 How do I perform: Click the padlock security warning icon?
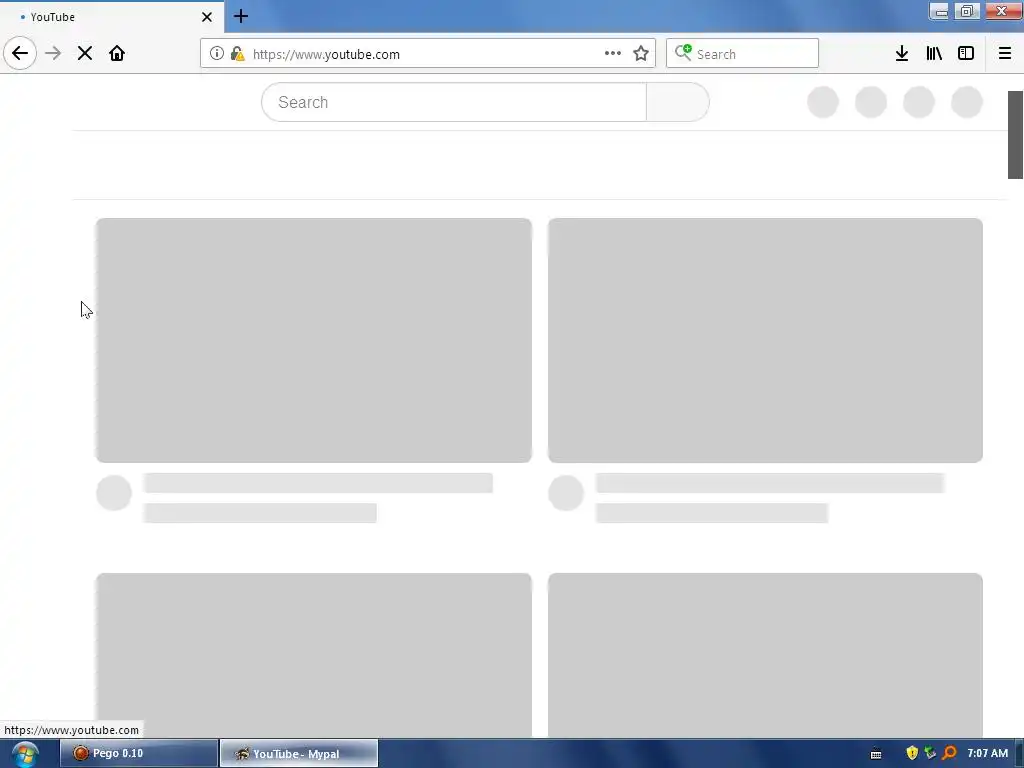(x=238, y=54)
